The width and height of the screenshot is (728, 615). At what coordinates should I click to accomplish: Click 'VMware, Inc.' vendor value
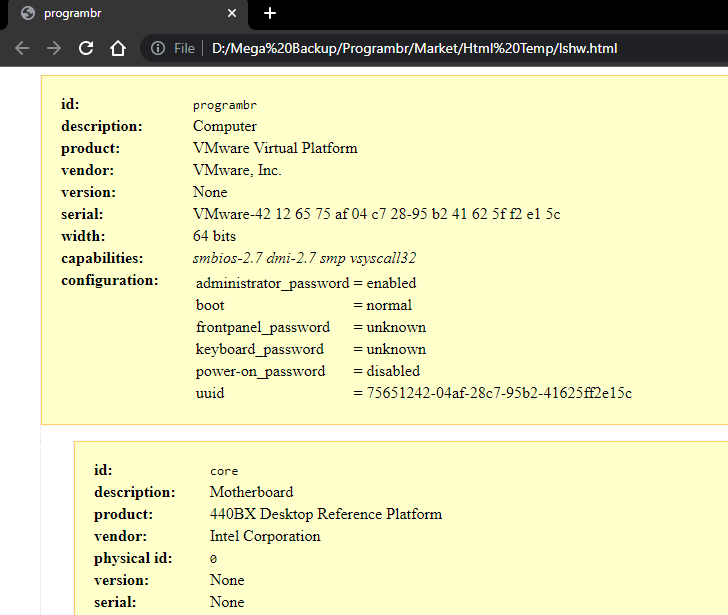[237, 170]
